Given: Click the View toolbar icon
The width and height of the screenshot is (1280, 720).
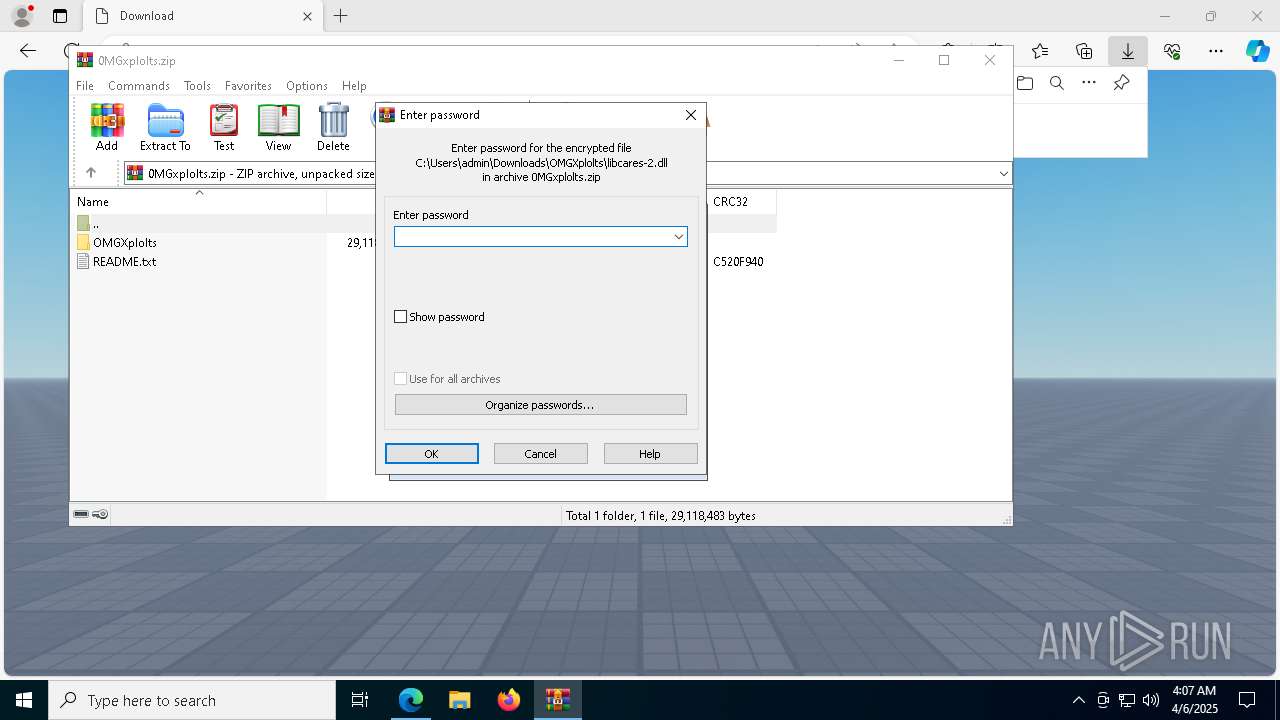Looking at the screenshot, I should click(278, 127).
